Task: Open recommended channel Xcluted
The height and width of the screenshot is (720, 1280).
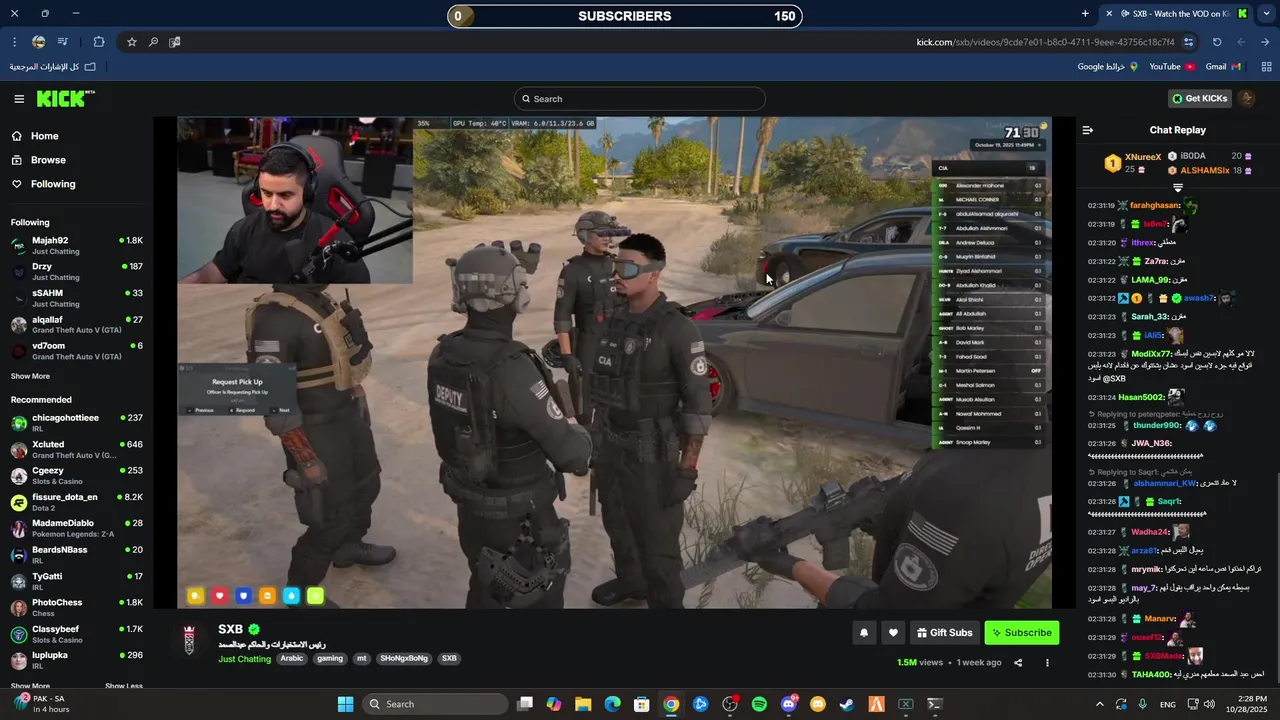Action: [77, 449]
